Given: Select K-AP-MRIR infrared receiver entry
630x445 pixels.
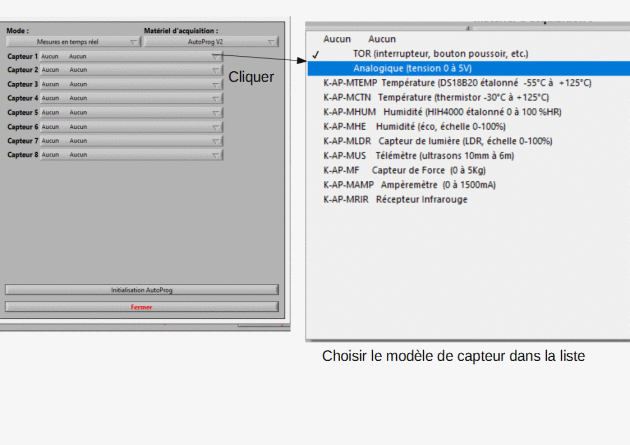Looking at the screenshot, I should tap(395, 199).
